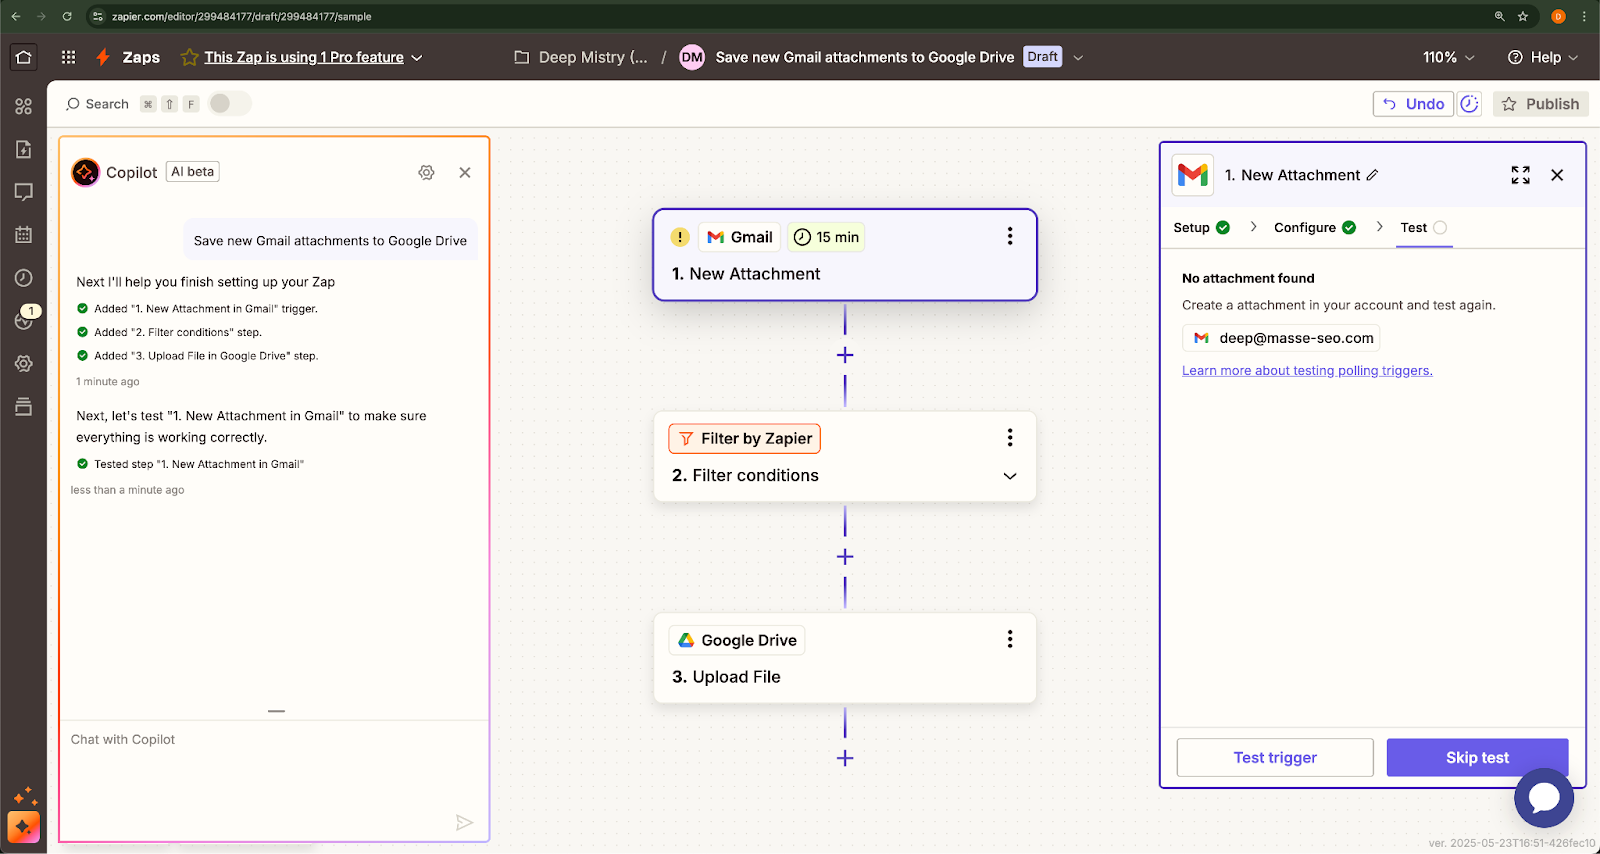Expand the Pro feature dropdown chevron
The width and height of the screenshot is (1600, 854).
[x=417, y=57]
